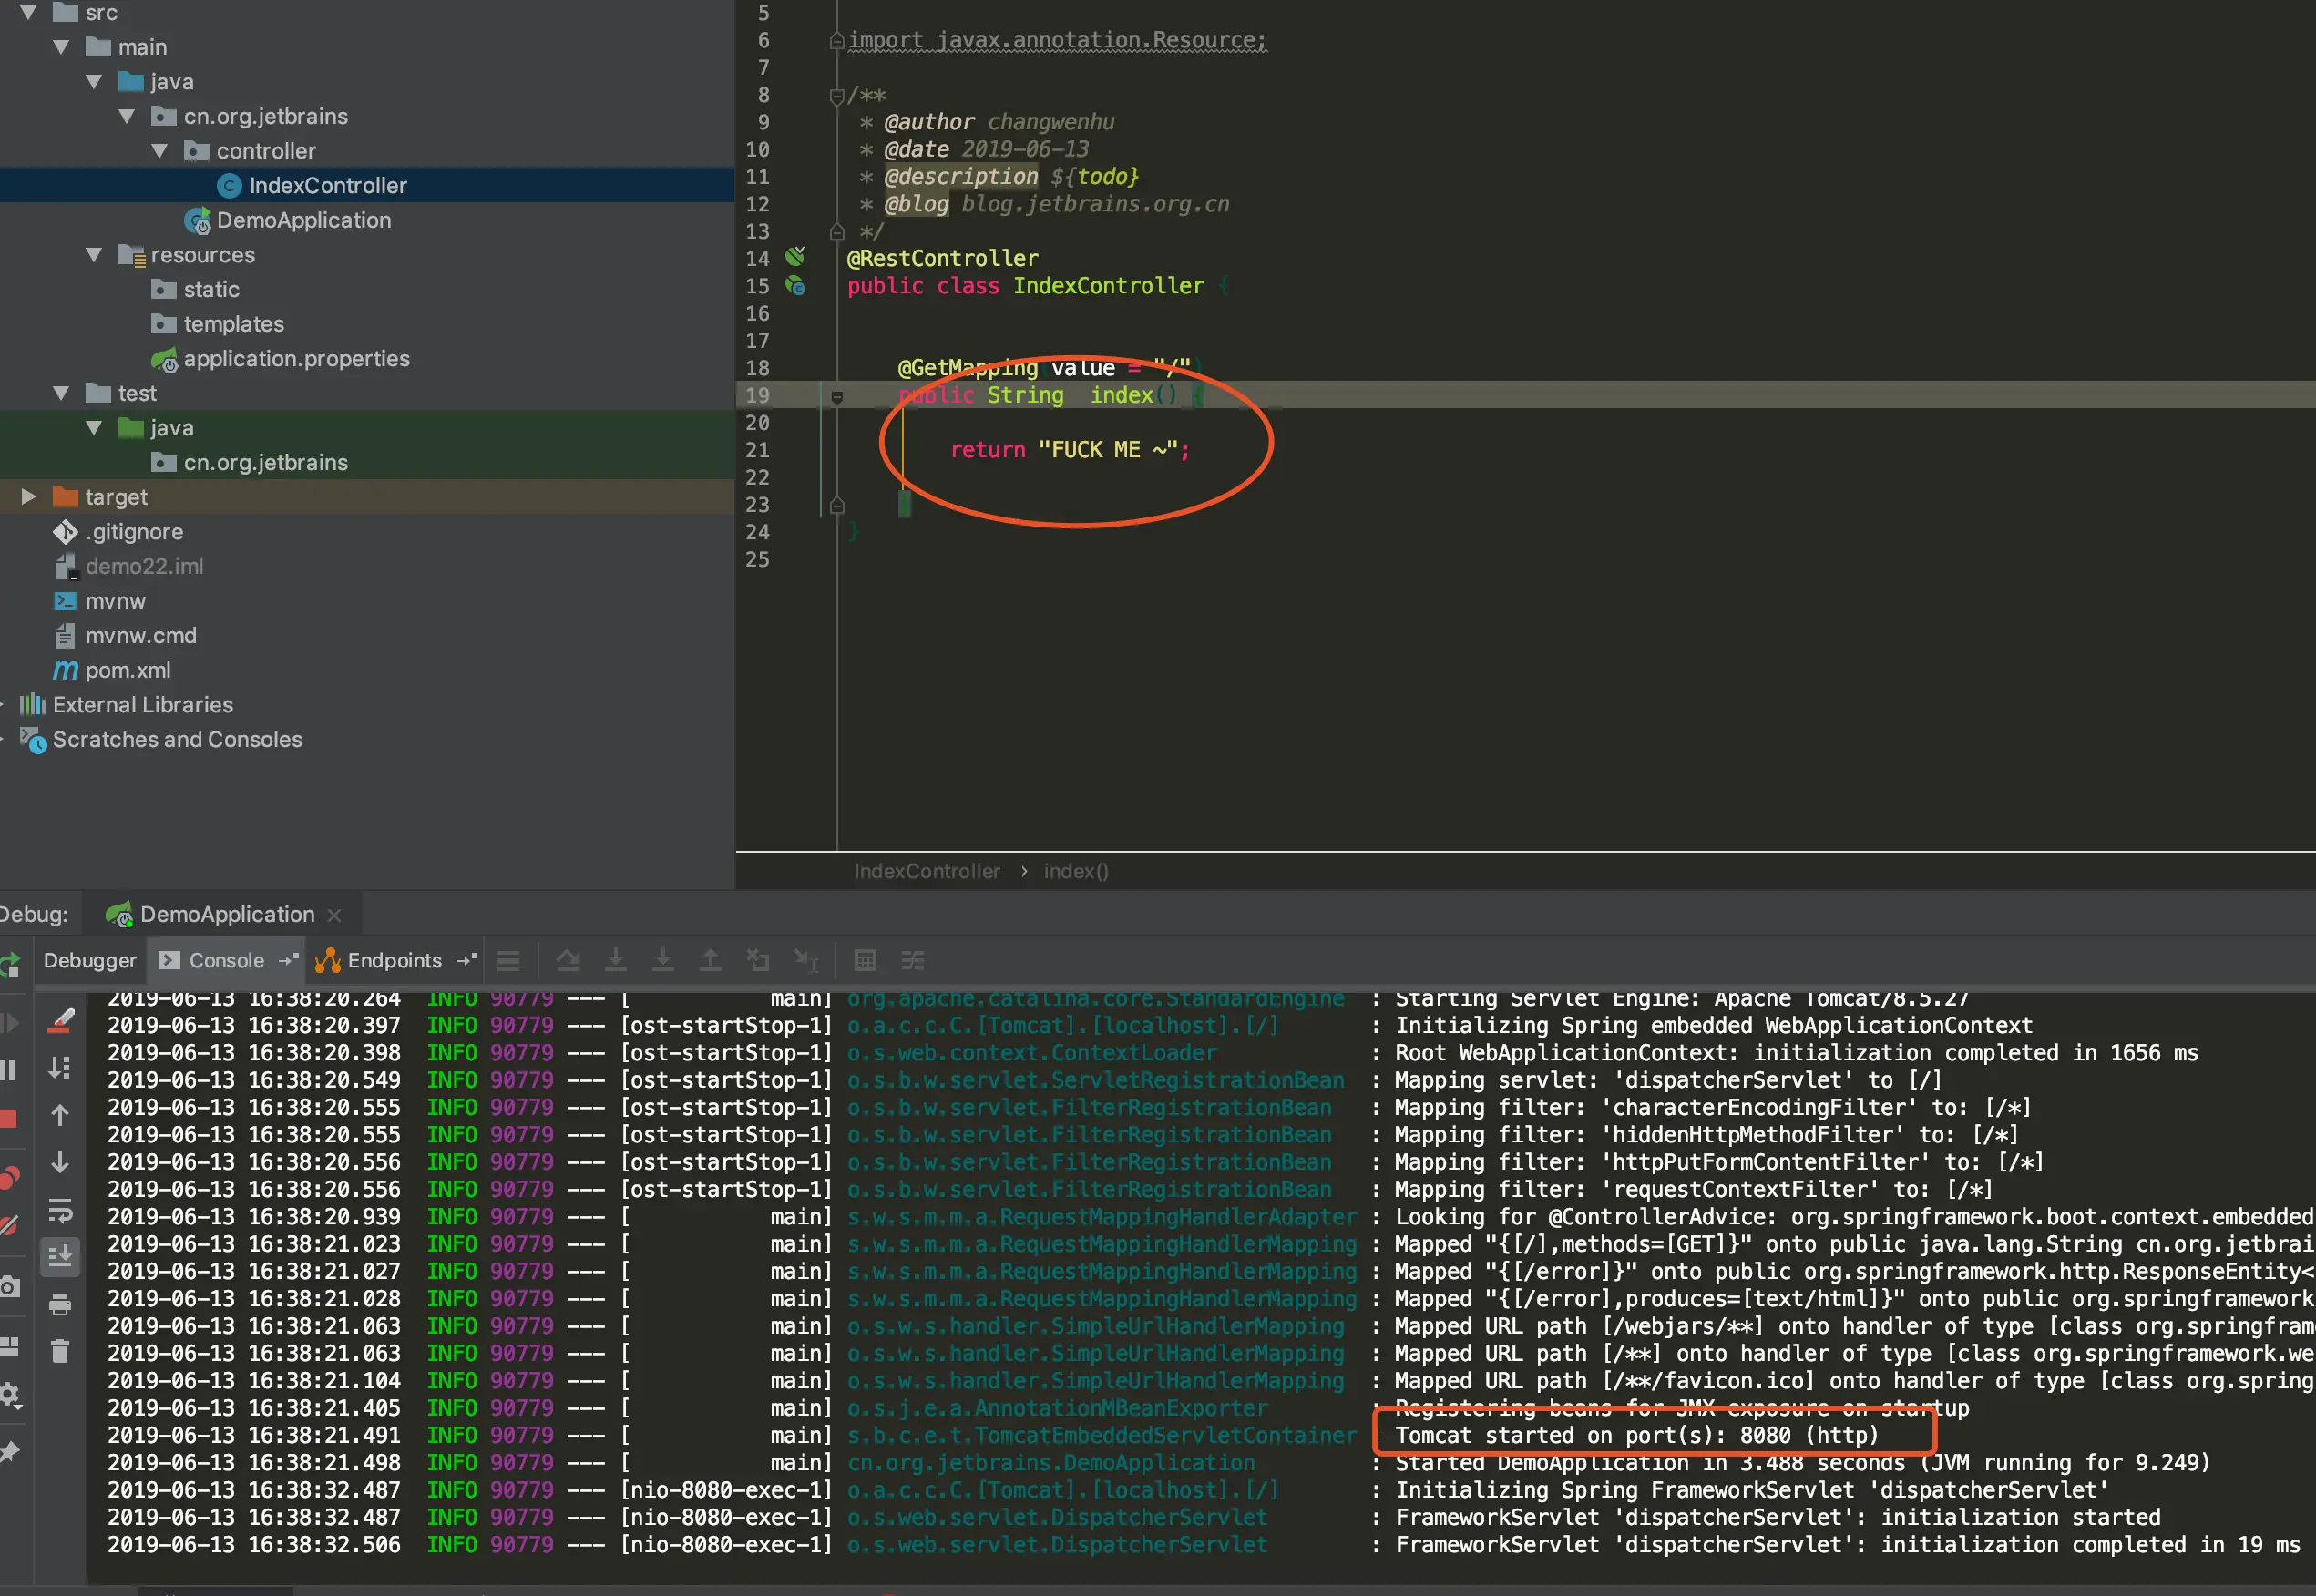
Task: Click the Print console output icon
Action: (60, 1304)
